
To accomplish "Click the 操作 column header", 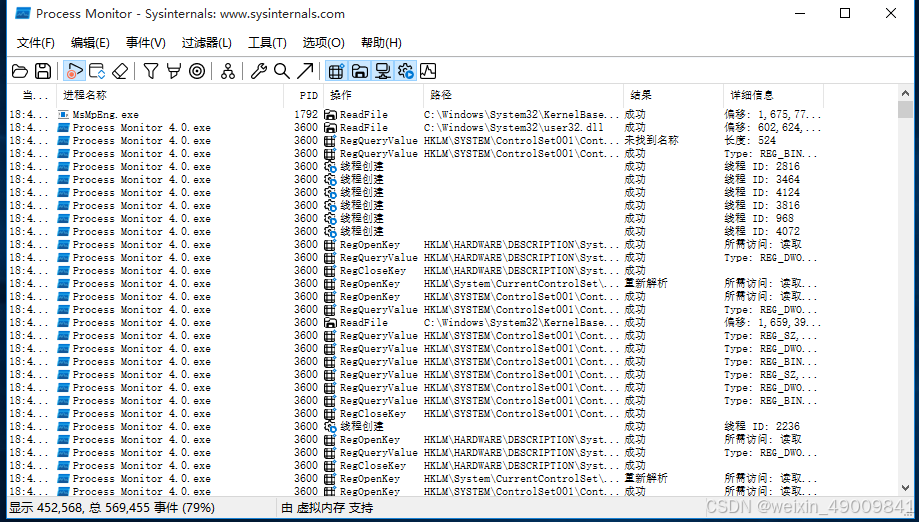I will 373,95.
